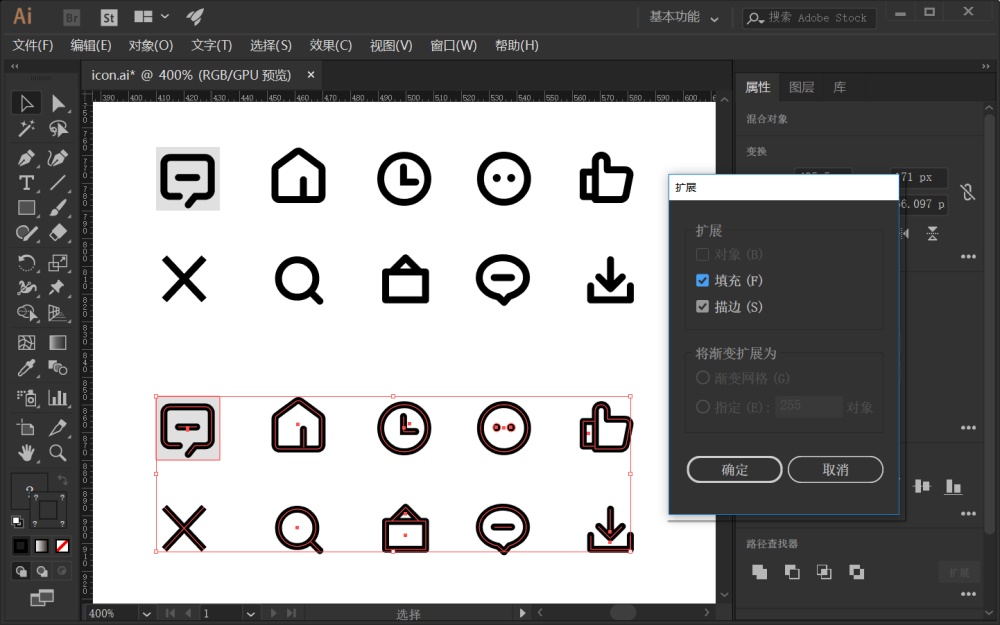
Task: Click the Exclude pathfinder icon
Action: point(856,572)
